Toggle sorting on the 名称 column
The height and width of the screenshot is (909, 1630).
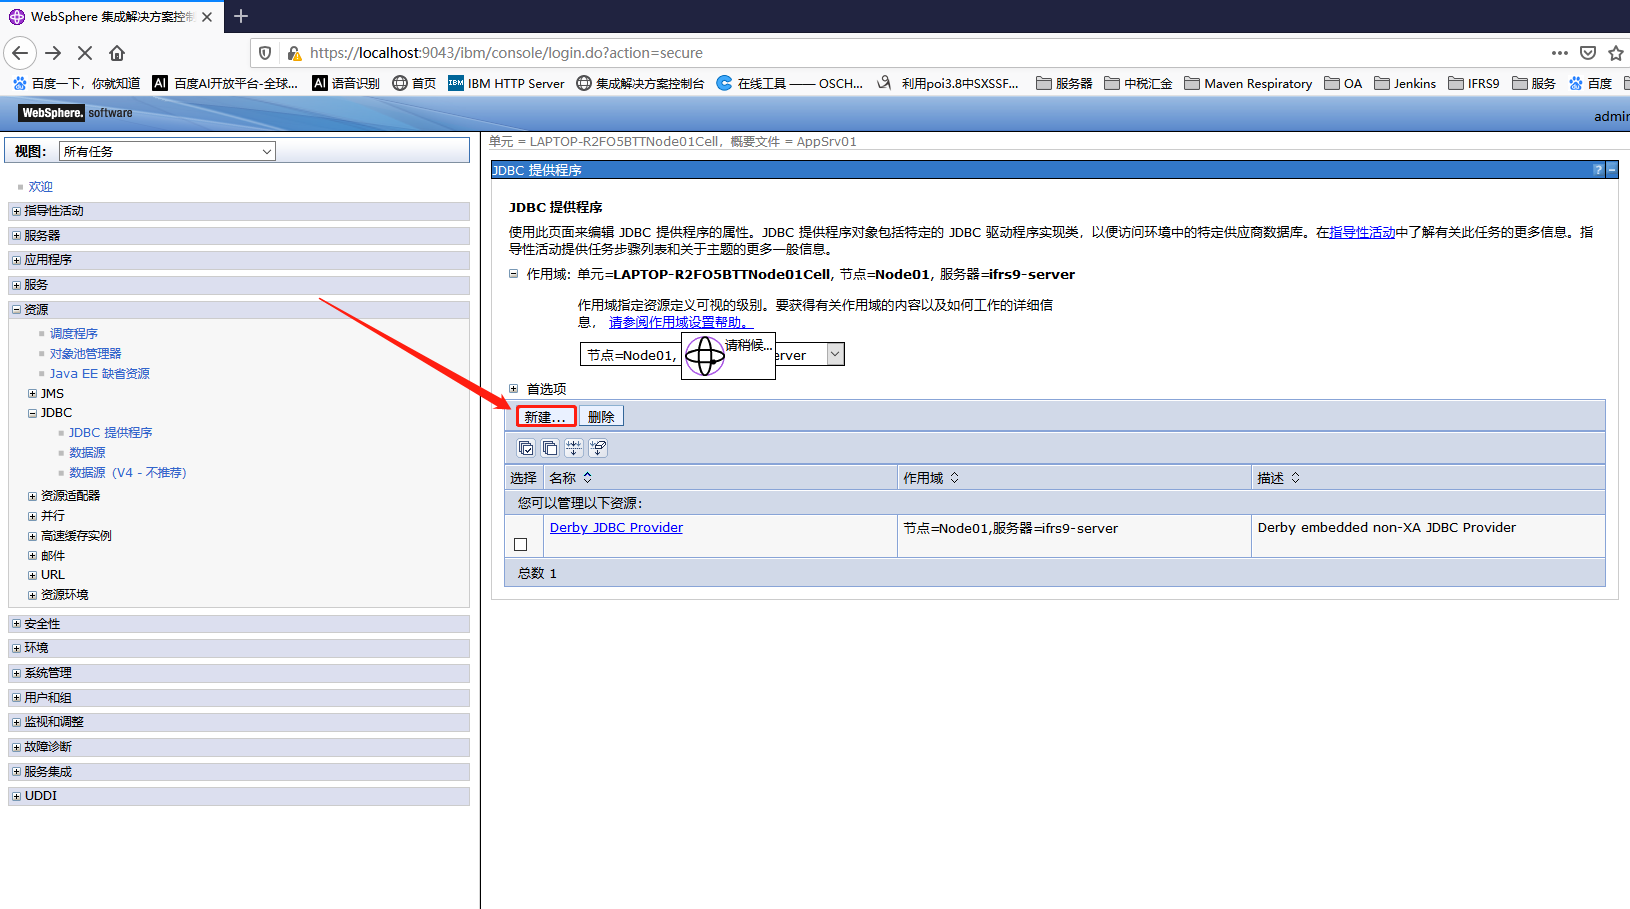pos(587,477)
